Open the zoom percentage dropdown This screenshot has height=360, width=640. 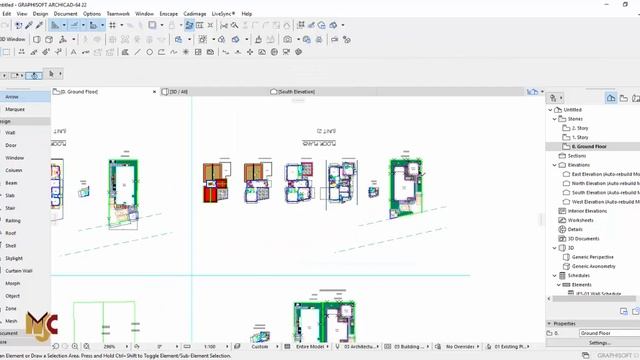[x=127, y=347]
